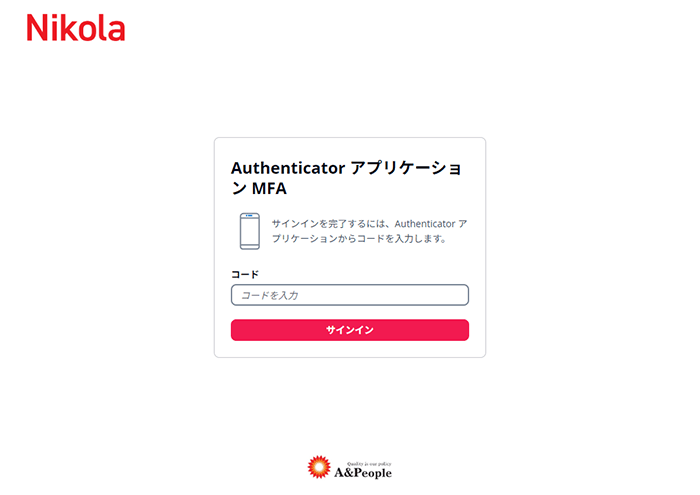Click the ampersand in A&People logo
The height and width of the screenshot is (495, 700).
tap(348, 472)
